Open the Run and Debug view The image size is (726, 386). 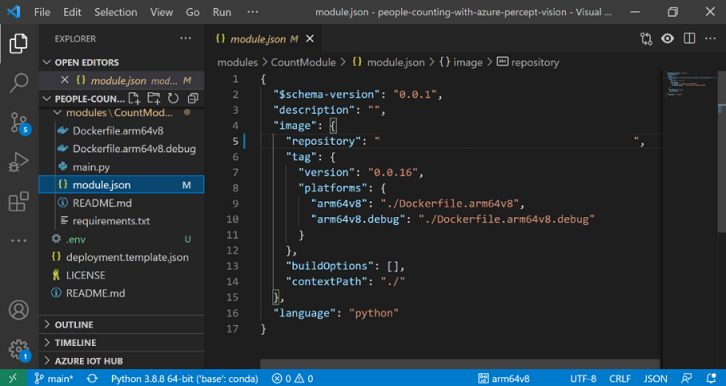pos(19,162)
